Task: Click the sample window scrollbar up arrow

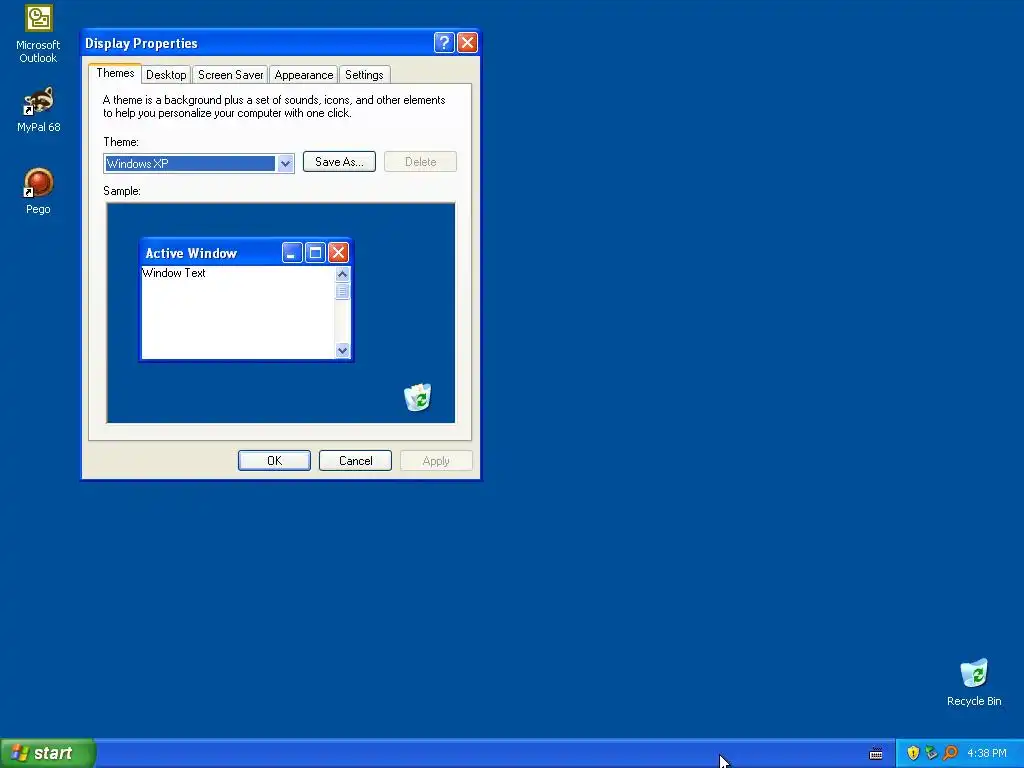Action: tap(342, 274)
